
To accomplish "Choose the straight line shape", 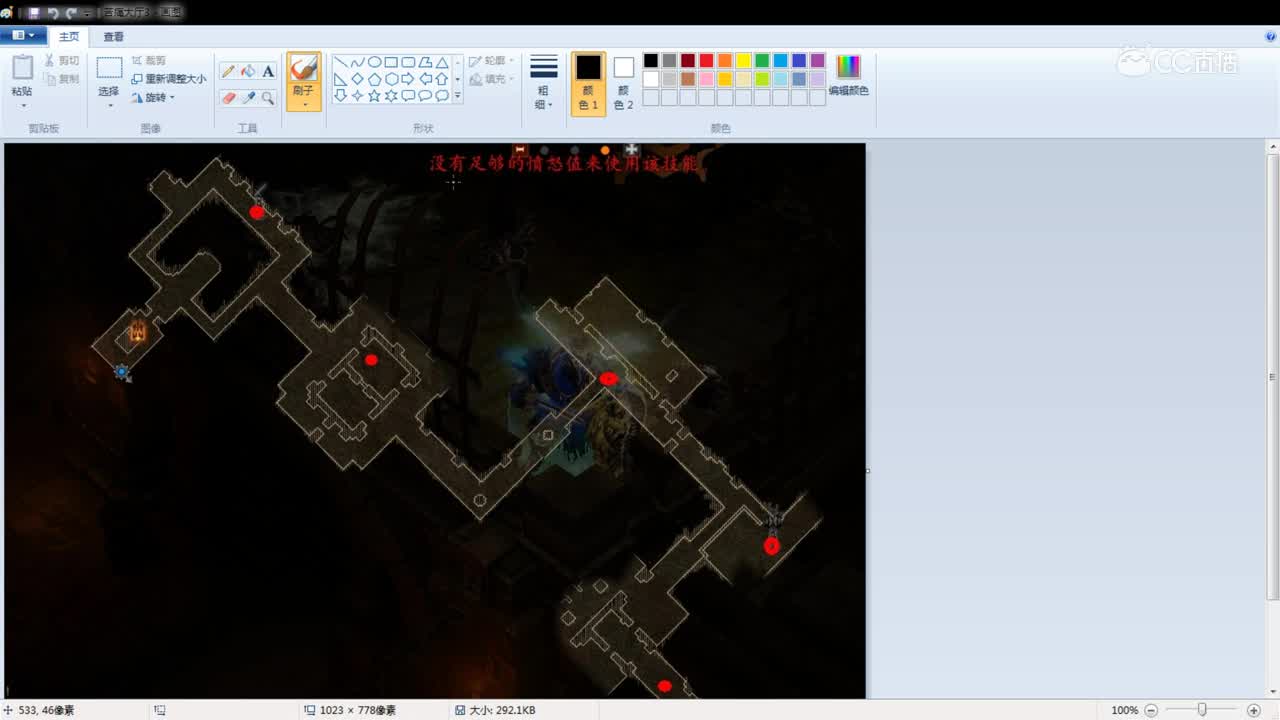I will click(341, 62).
